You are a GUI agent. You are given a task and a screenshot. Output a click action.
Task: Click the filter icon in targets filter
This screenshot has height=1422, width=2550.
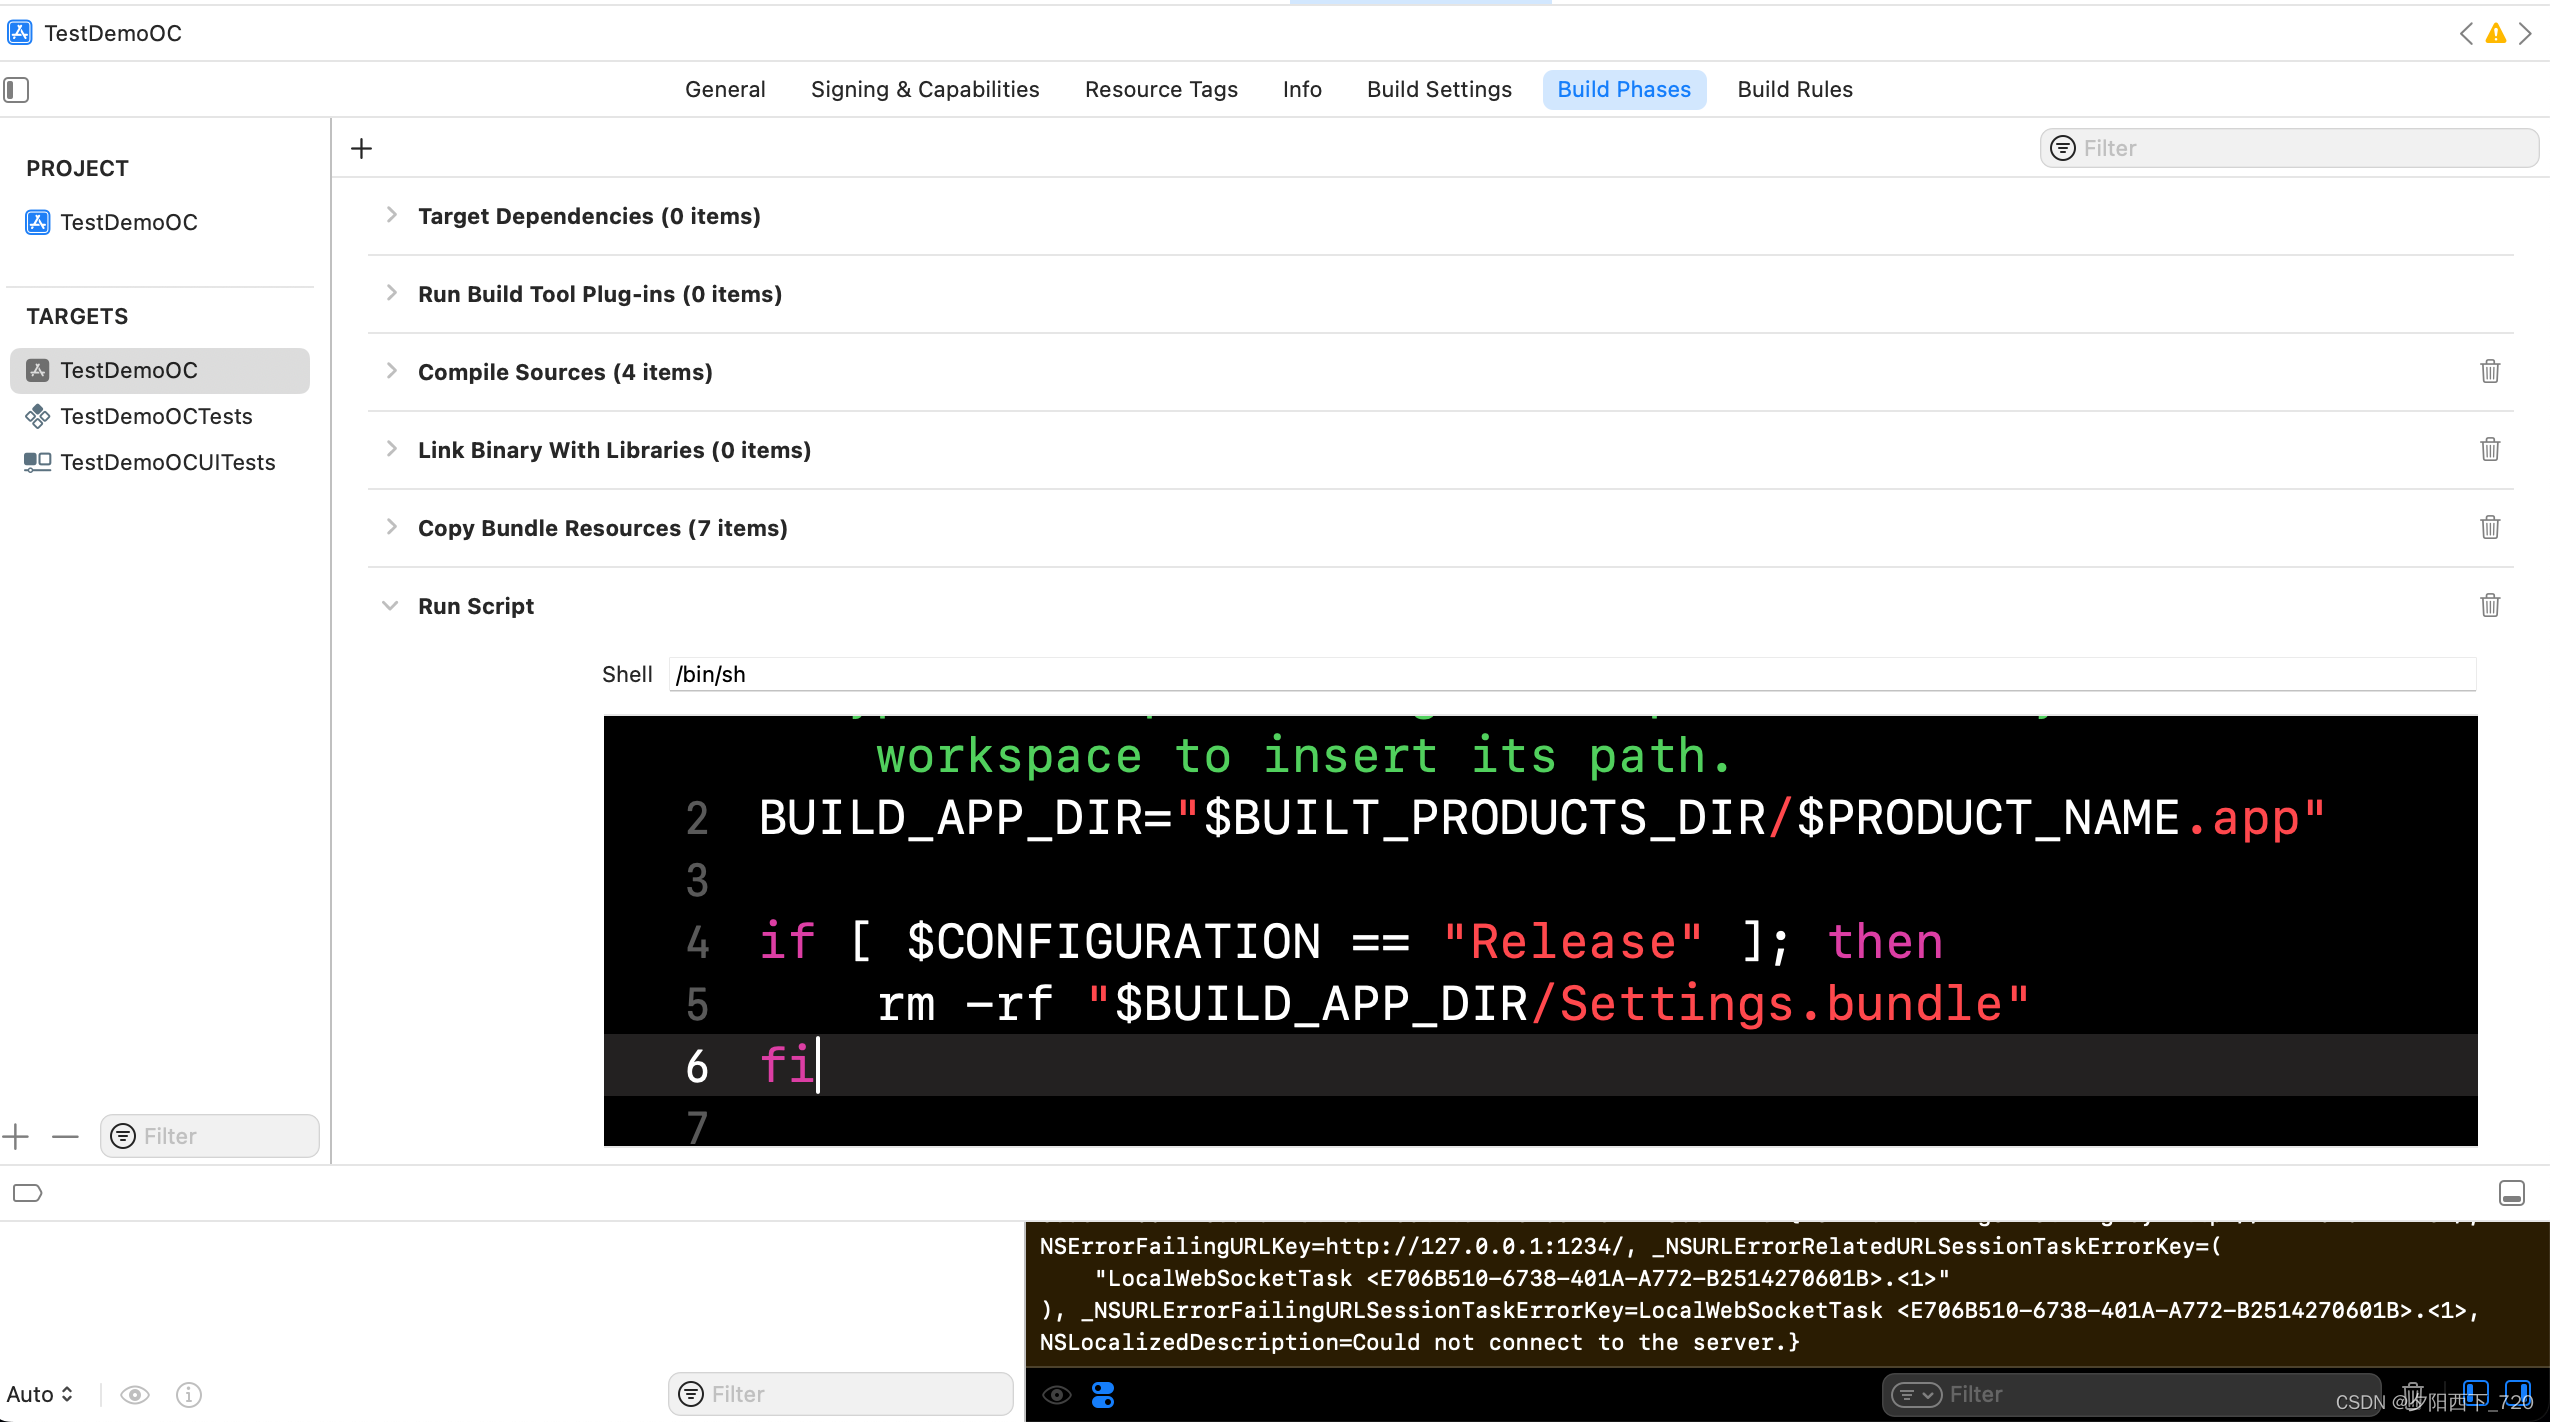click(123, 1136)
